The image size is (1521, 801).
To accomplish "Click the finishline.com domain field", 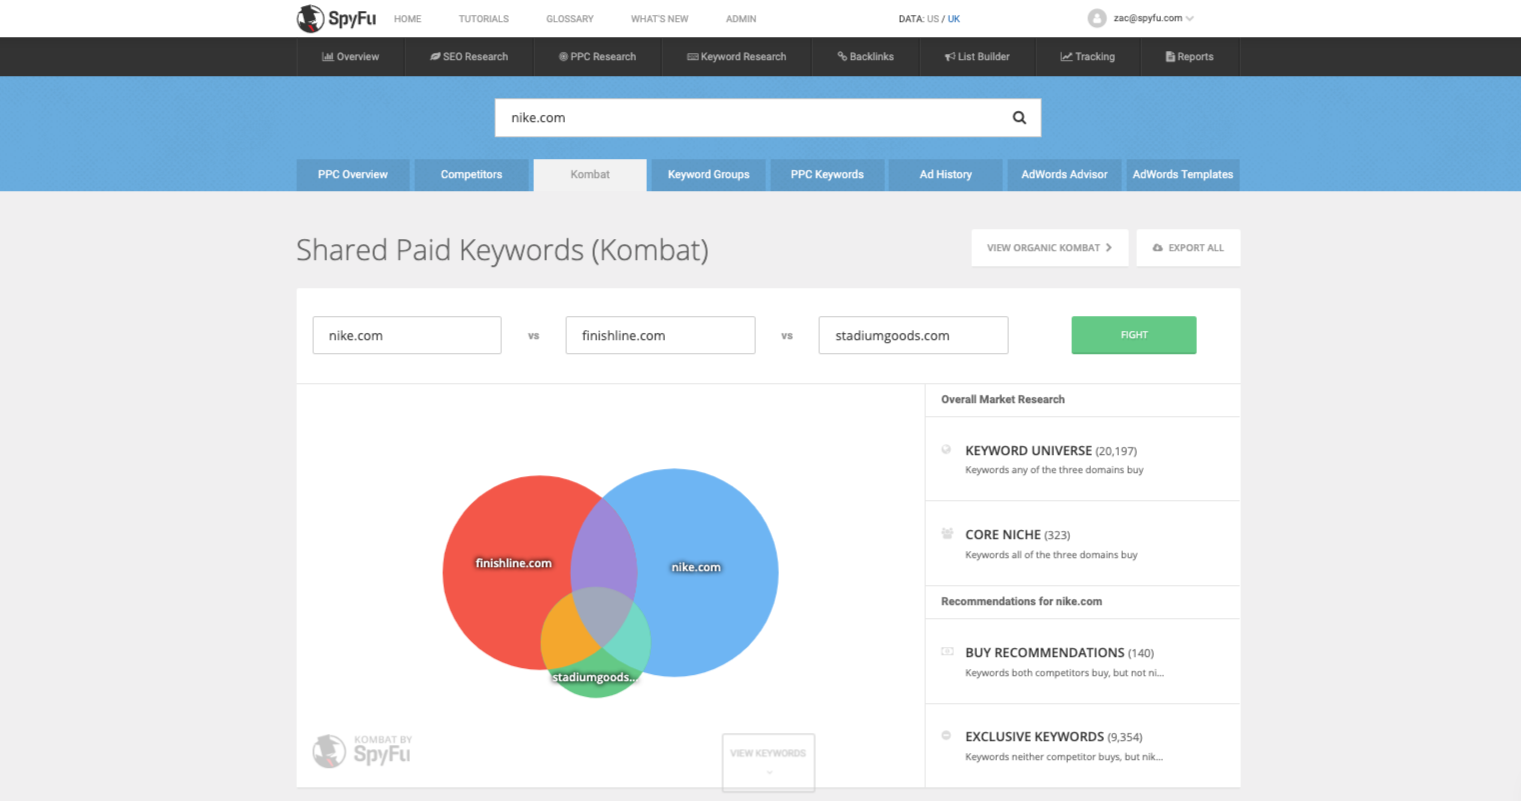I will coord(660,336).
